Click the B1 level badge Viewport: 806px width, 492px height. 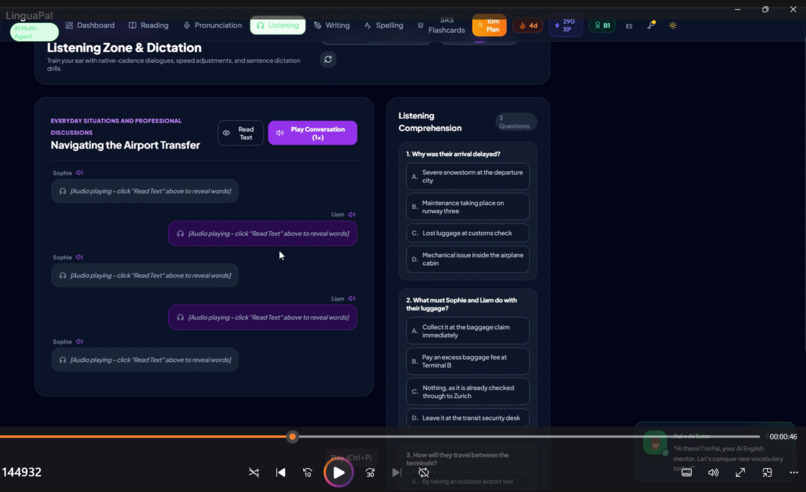click(602, 25)
